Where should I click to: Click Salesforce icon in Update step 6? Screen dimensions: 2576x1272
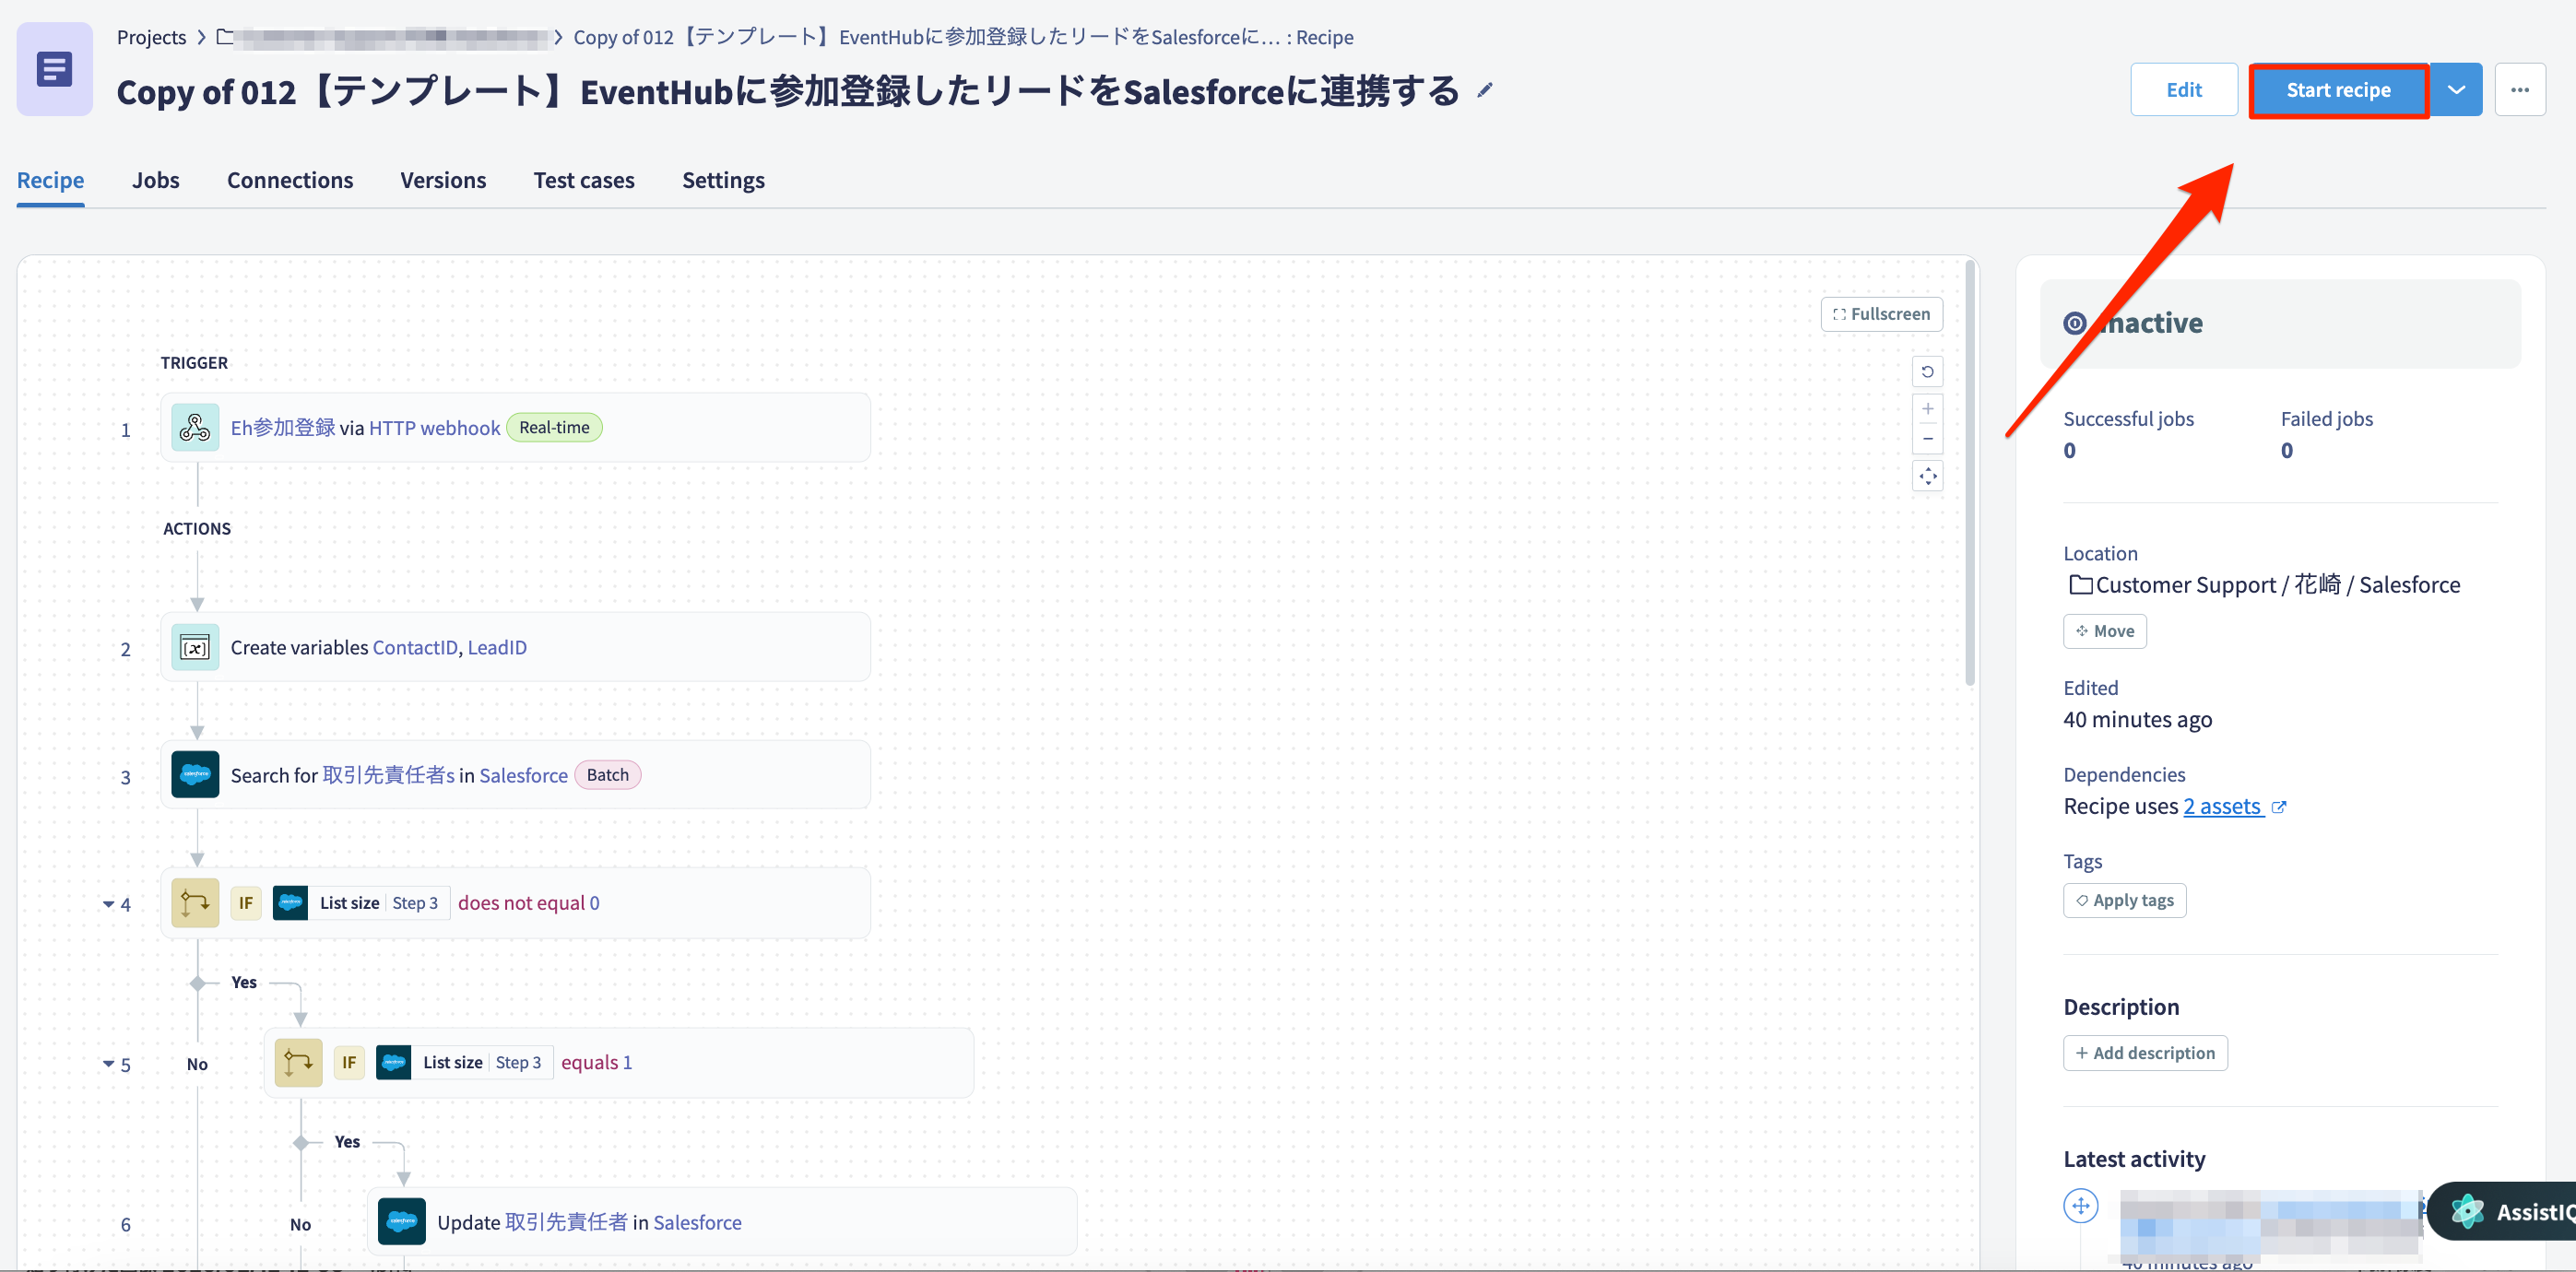(401, 1222)
